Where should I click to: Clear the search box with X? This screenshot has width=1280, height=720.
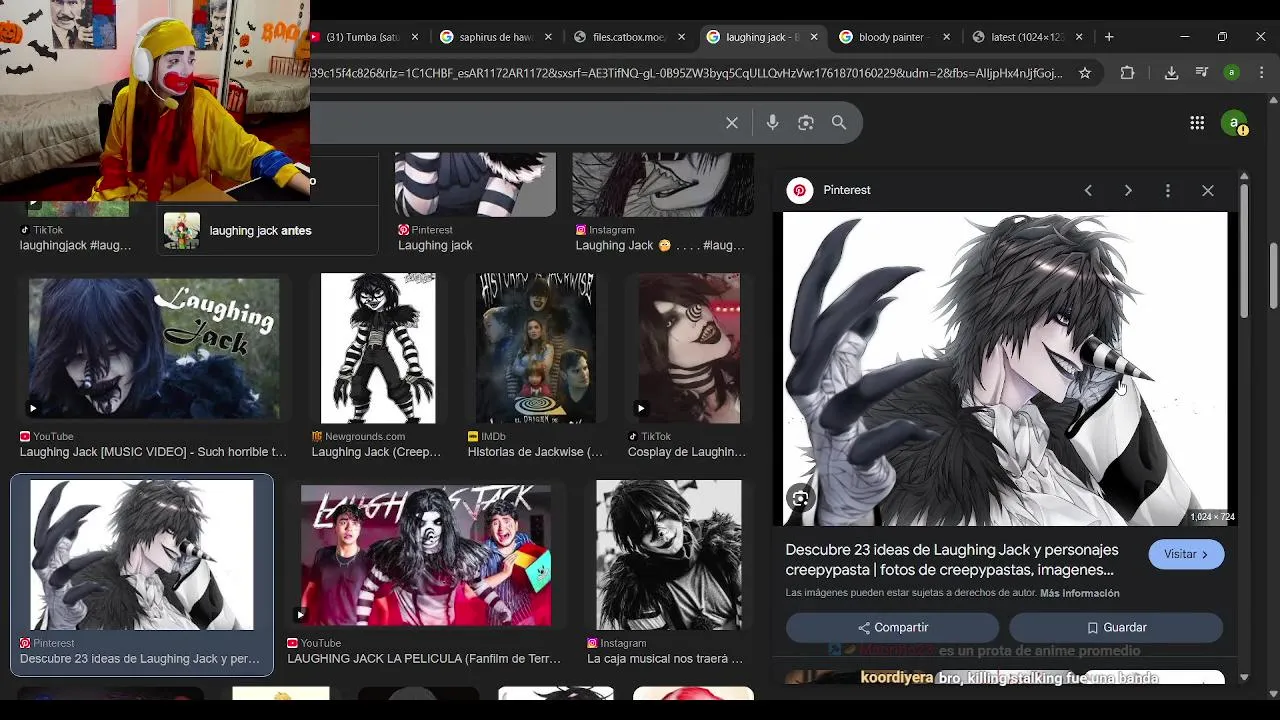coord(732,123)
